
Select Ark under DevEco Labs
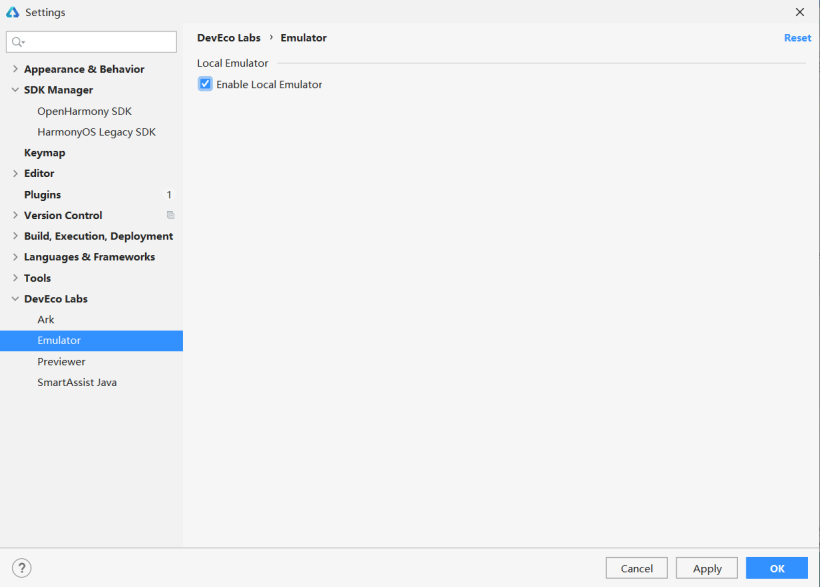45,319
